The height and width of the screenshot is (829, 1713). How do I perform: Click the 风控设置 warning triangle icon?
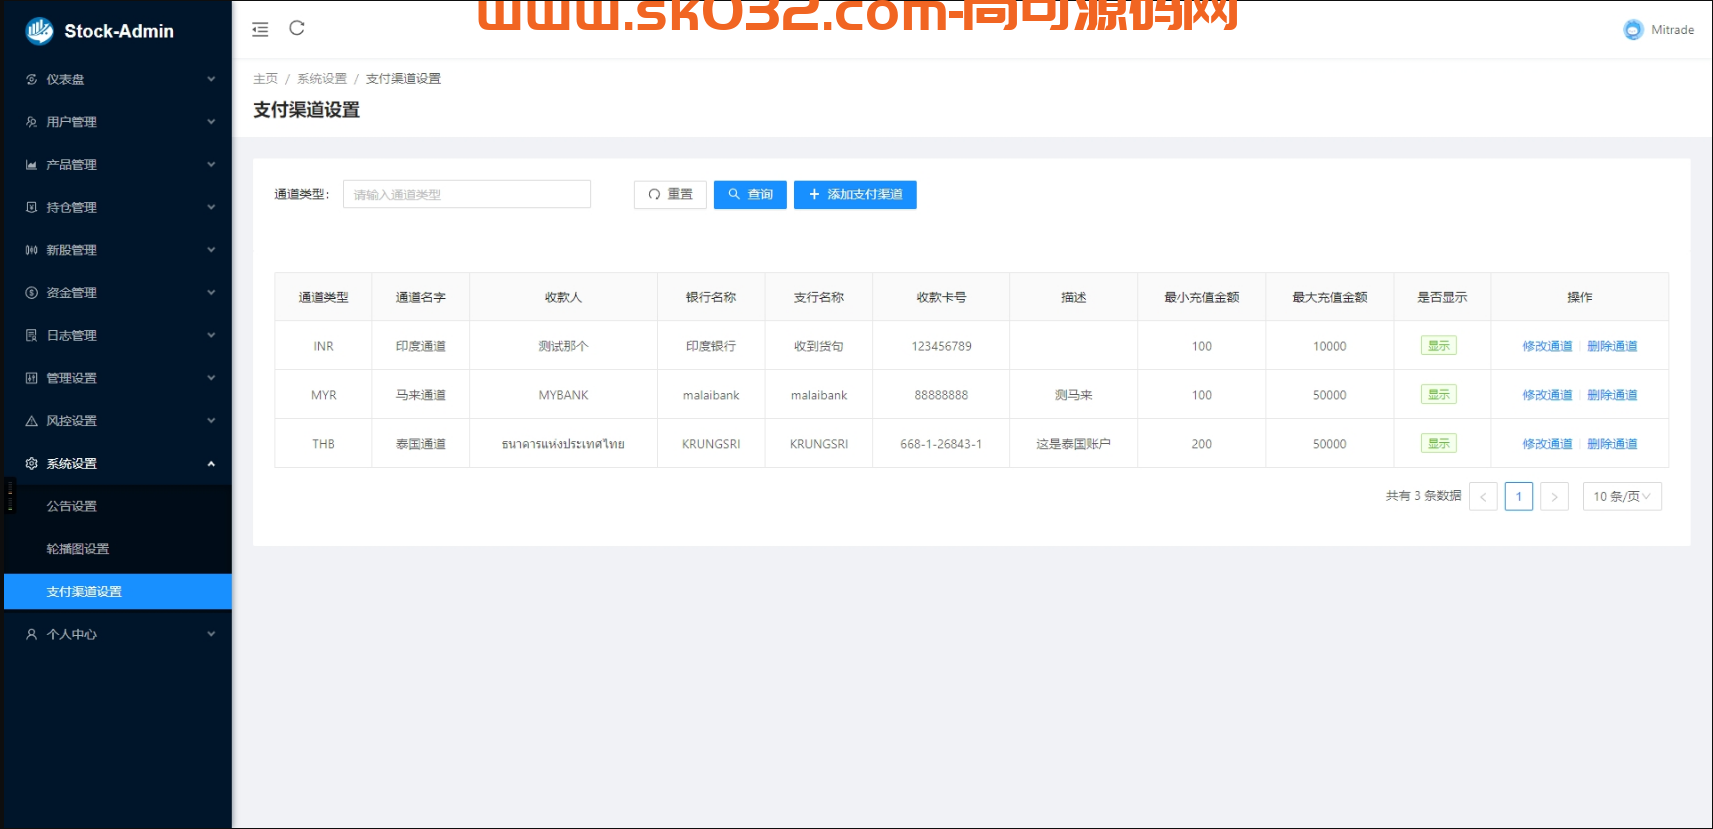pyautogui.click(x=32, y=421)
